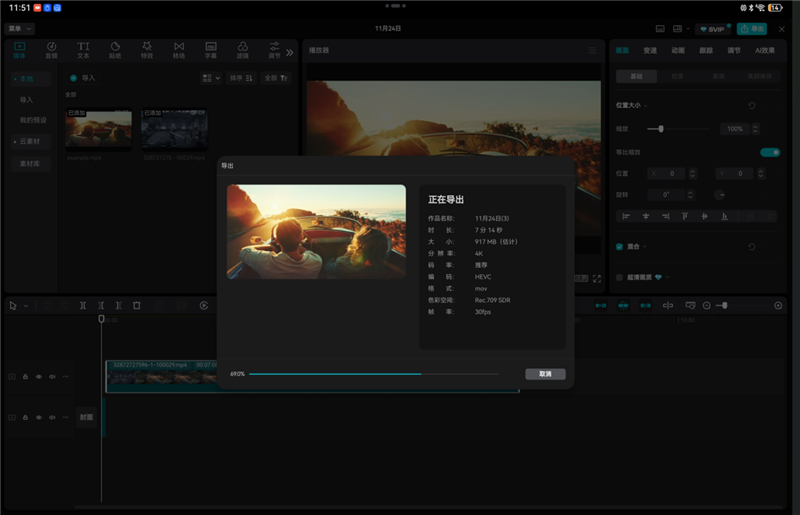Image resolution: width=800 pixels, height=515 pixels.
Task: Switch to the 变速 (Speed) tab
Action: tap(650, 50)
